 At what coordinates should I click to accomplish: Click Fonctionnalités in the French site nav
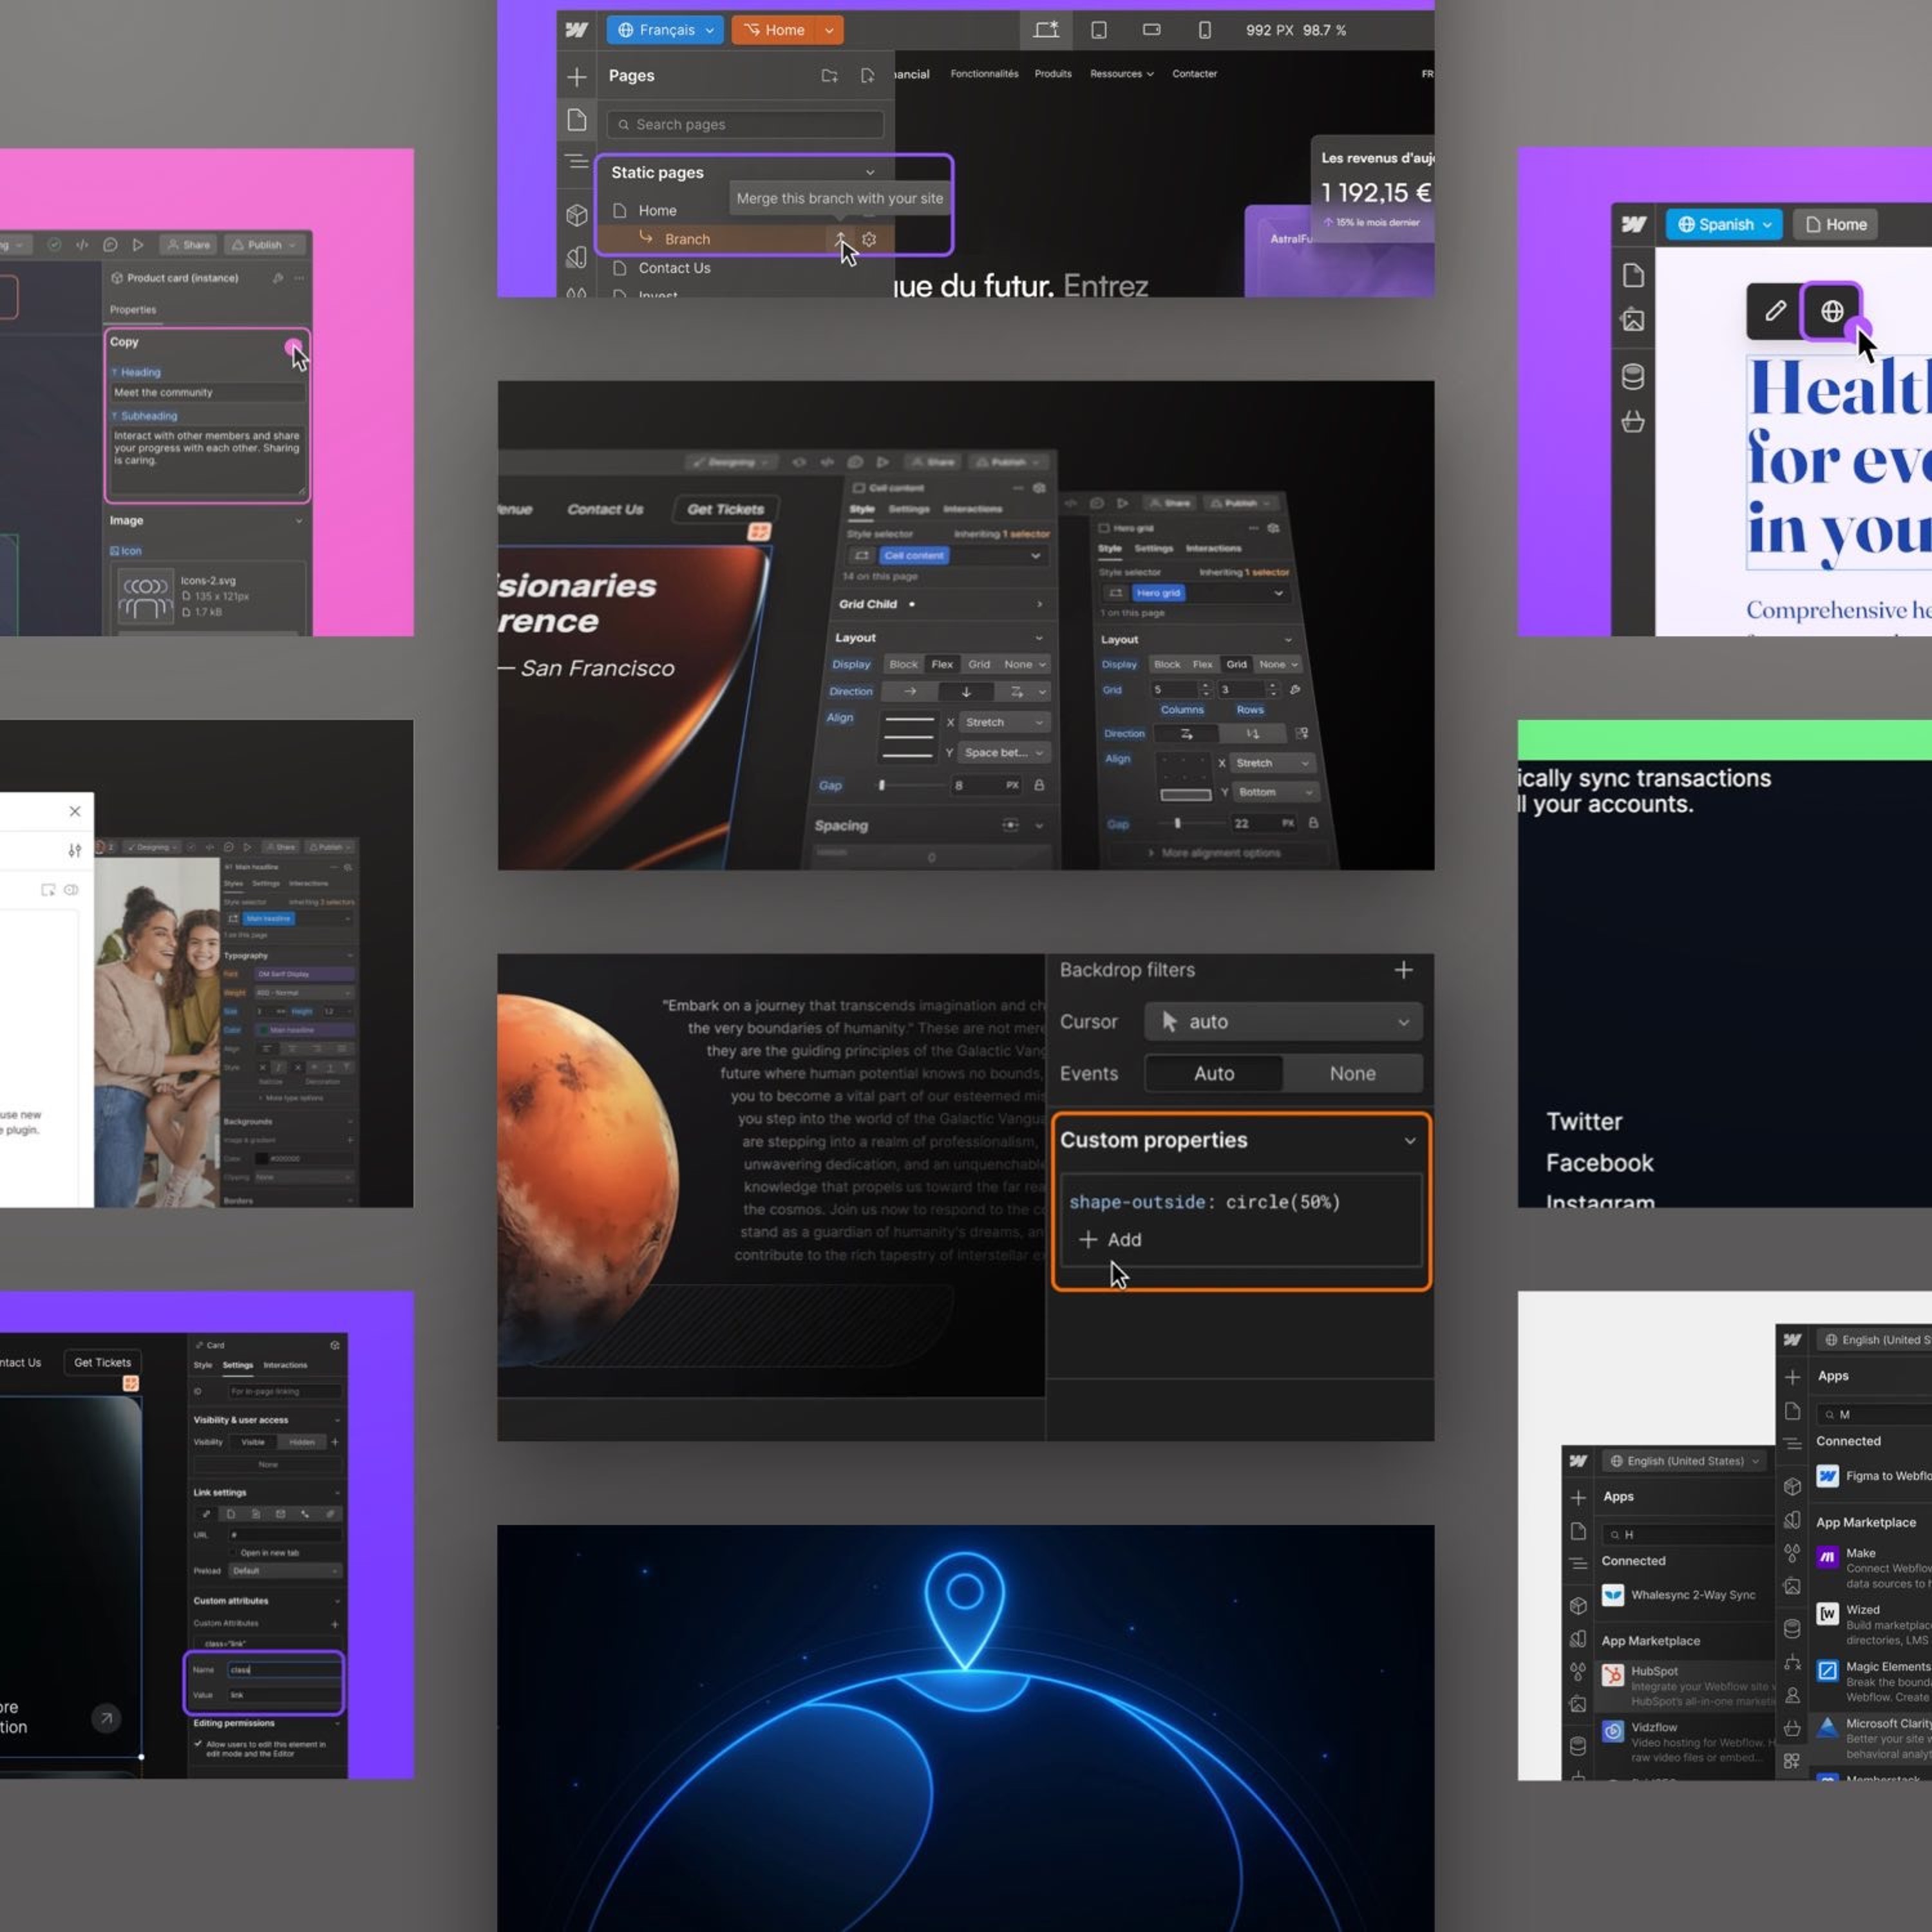pyautogui.click(x=984, y=74)
